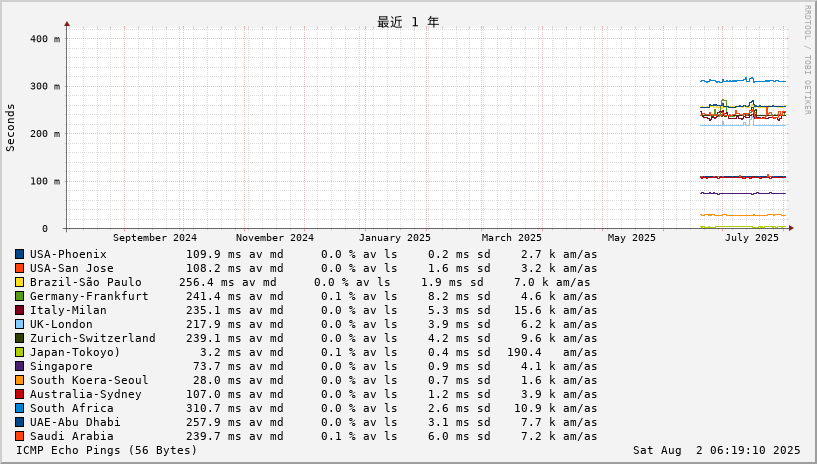Click the Italy-Milan dark red legend swatch
Image resolution: width=817 pixels, height=464 pixels.
point(19,310)
